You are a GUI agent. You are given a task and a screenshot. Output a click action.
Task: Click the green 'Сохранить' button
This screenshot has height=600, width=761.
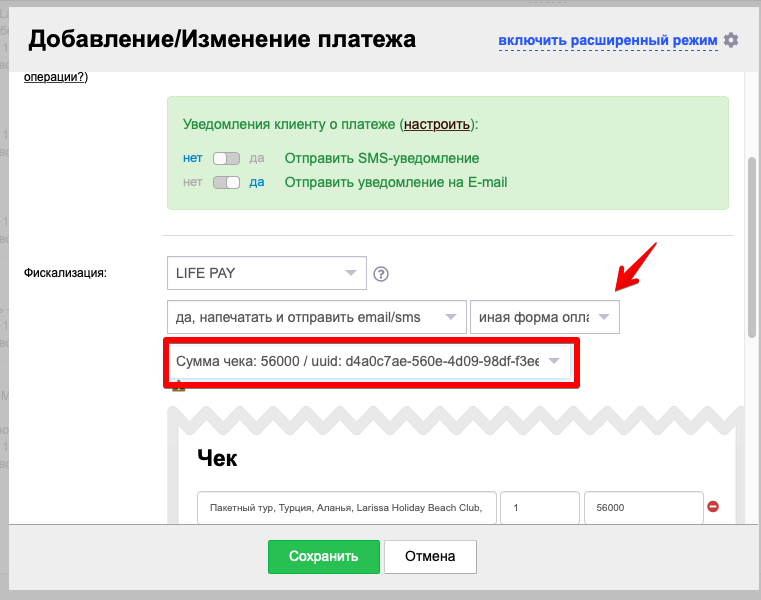coord(324,556)
